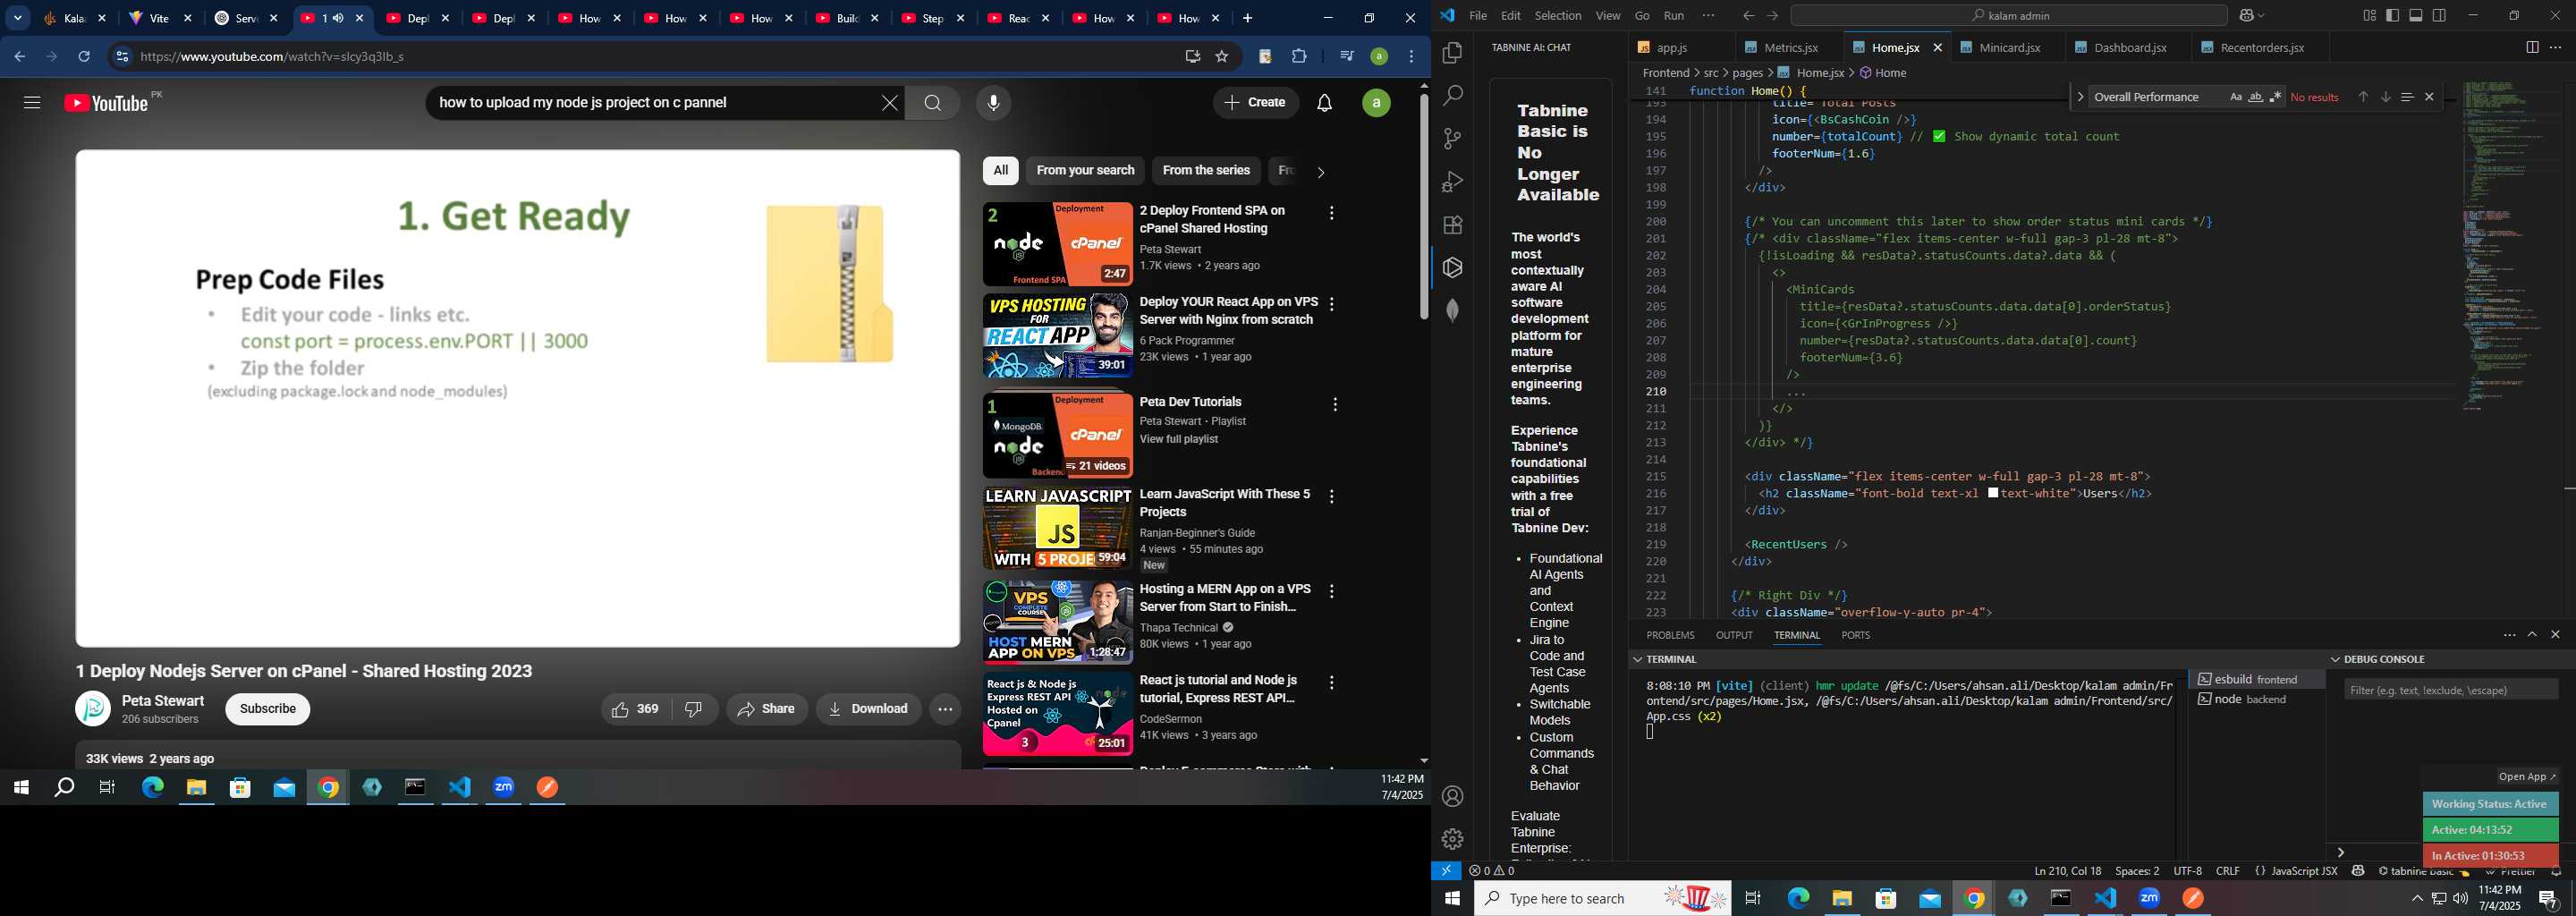The width and height of the screenshot is (2576, 916).
Task: Open the Search view in VS Code activity bar
Action: point(1453,96)
